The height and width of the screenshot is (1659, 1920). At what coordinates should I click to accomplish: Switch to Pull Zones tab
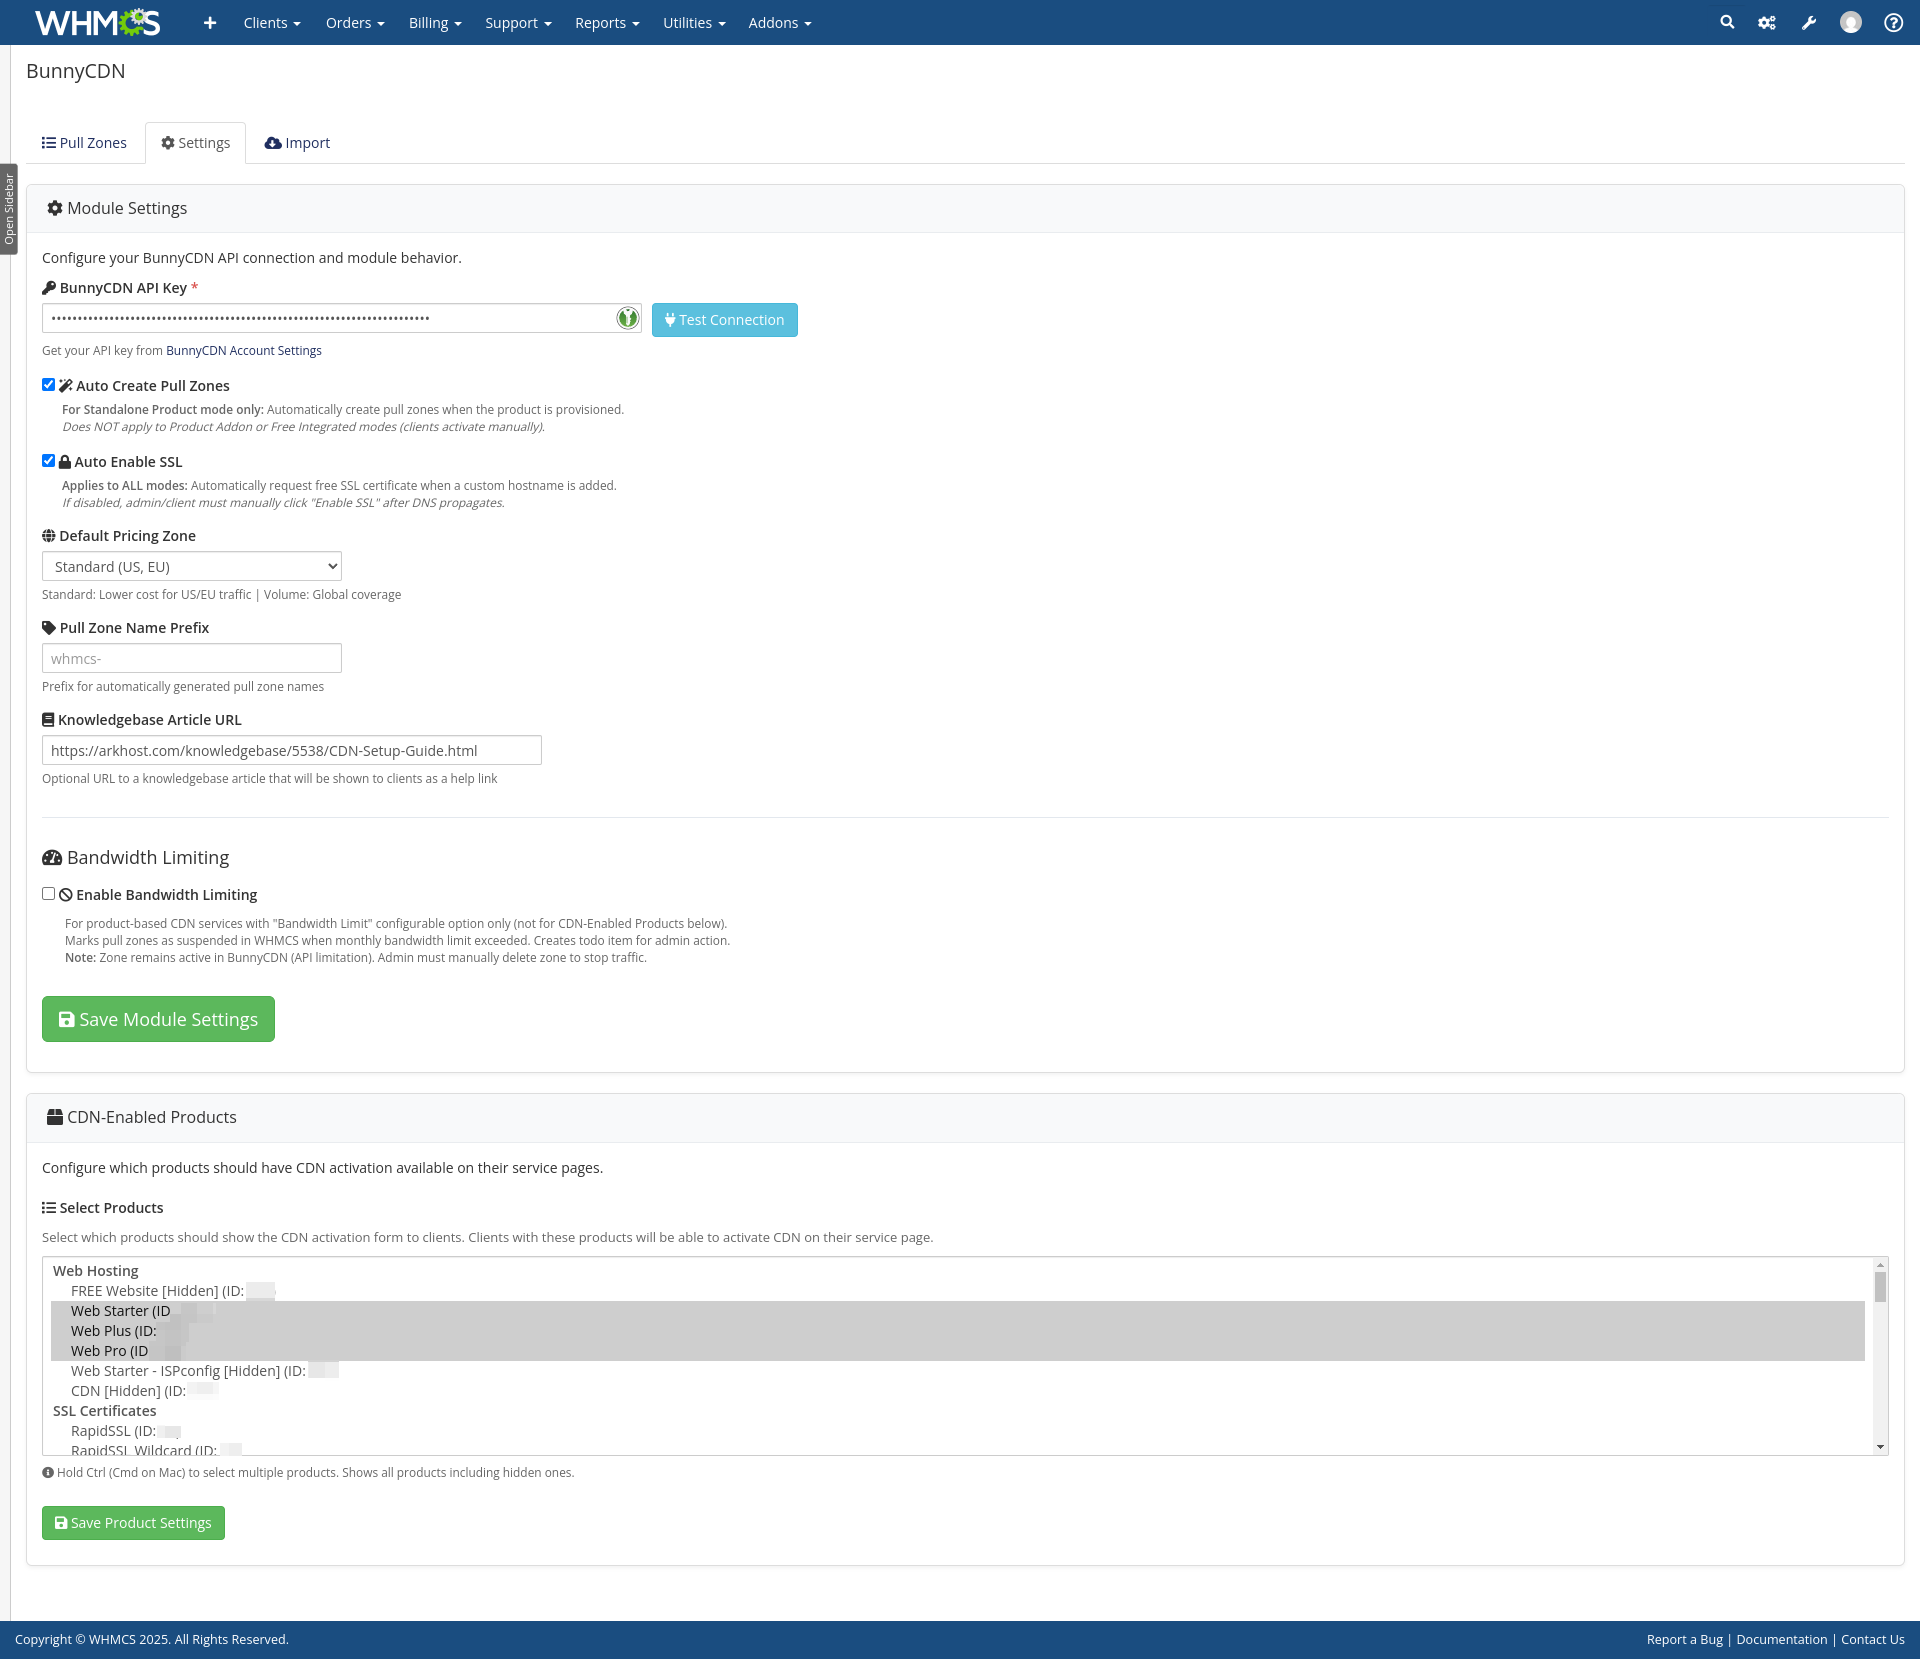click(x=84, y=143)
